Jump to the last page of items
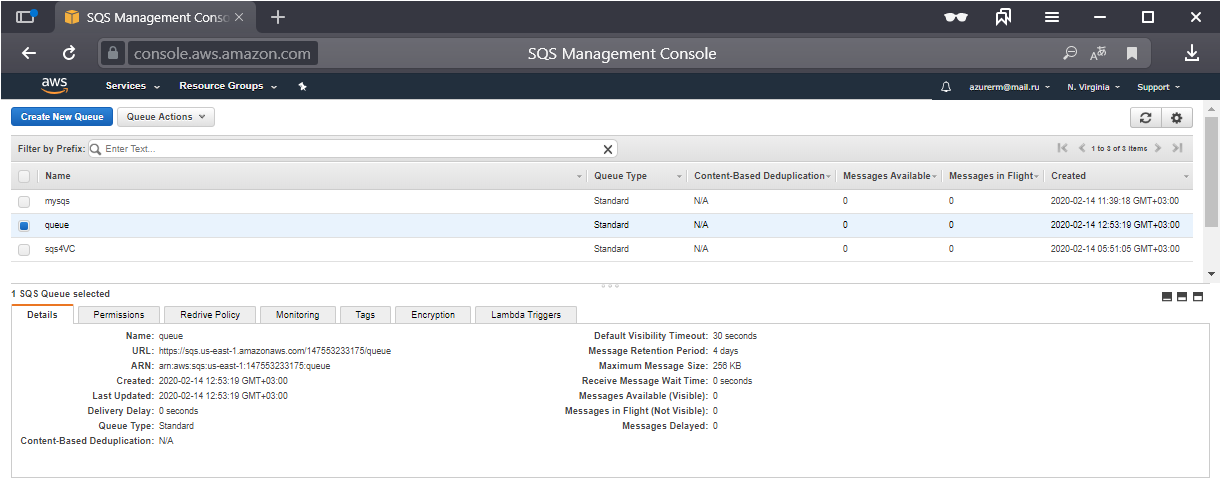1220x478 pixels. pyautogui.click(x=1178, y=149)
